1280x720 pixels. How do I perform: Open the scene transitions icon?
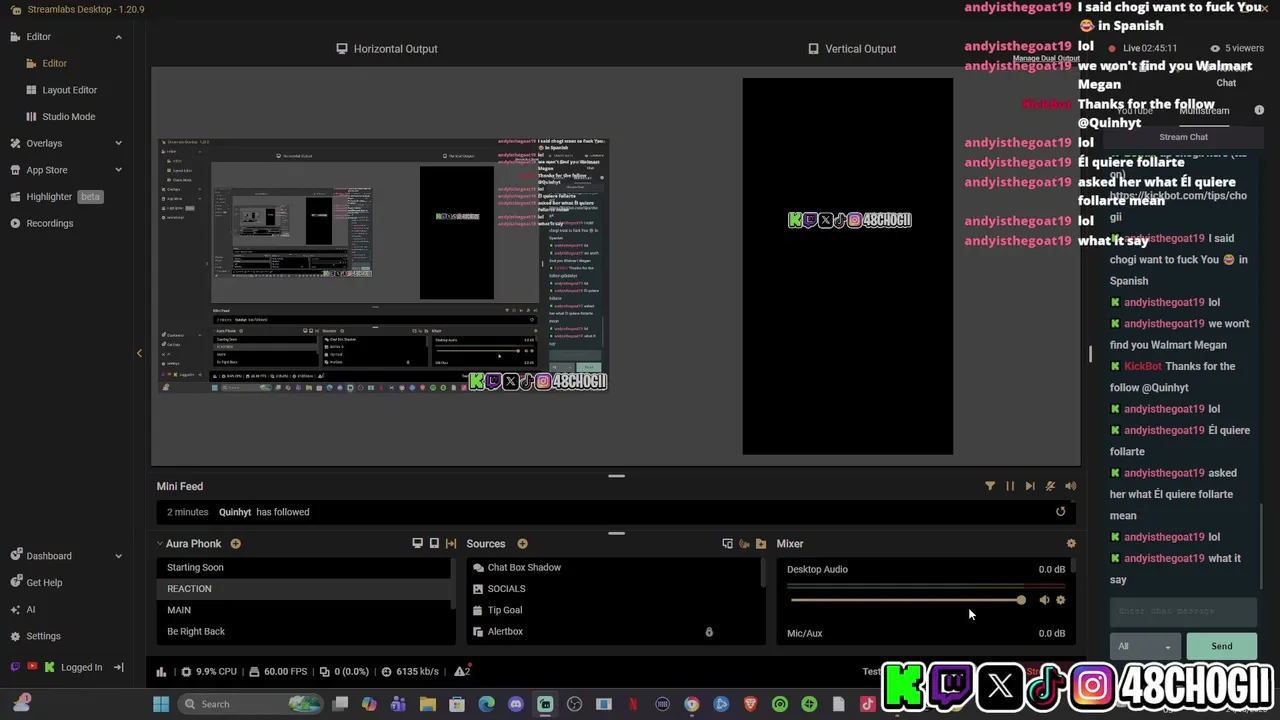click(x=451, y=544)
